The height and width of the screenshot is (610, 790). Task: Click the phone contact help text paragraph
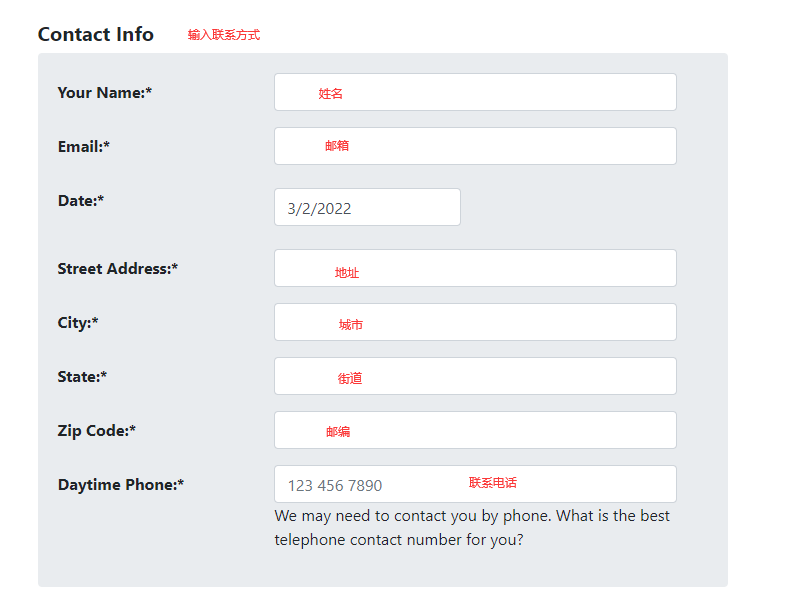pyautogui.click(x=472, y=528)
